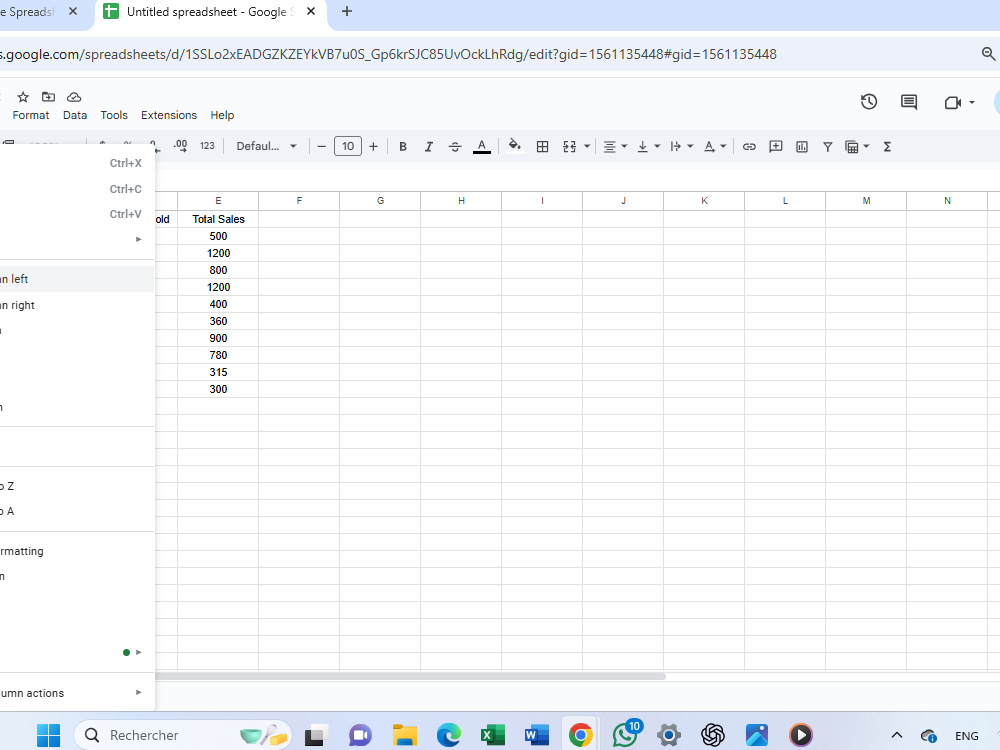
Task: Select the Total Sales header cell
Action: 218,219
